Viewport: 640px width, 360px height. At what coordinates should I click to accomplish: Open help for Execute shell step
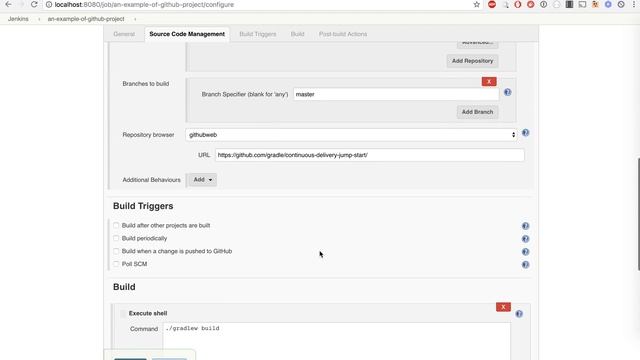(x=519, y=314)
